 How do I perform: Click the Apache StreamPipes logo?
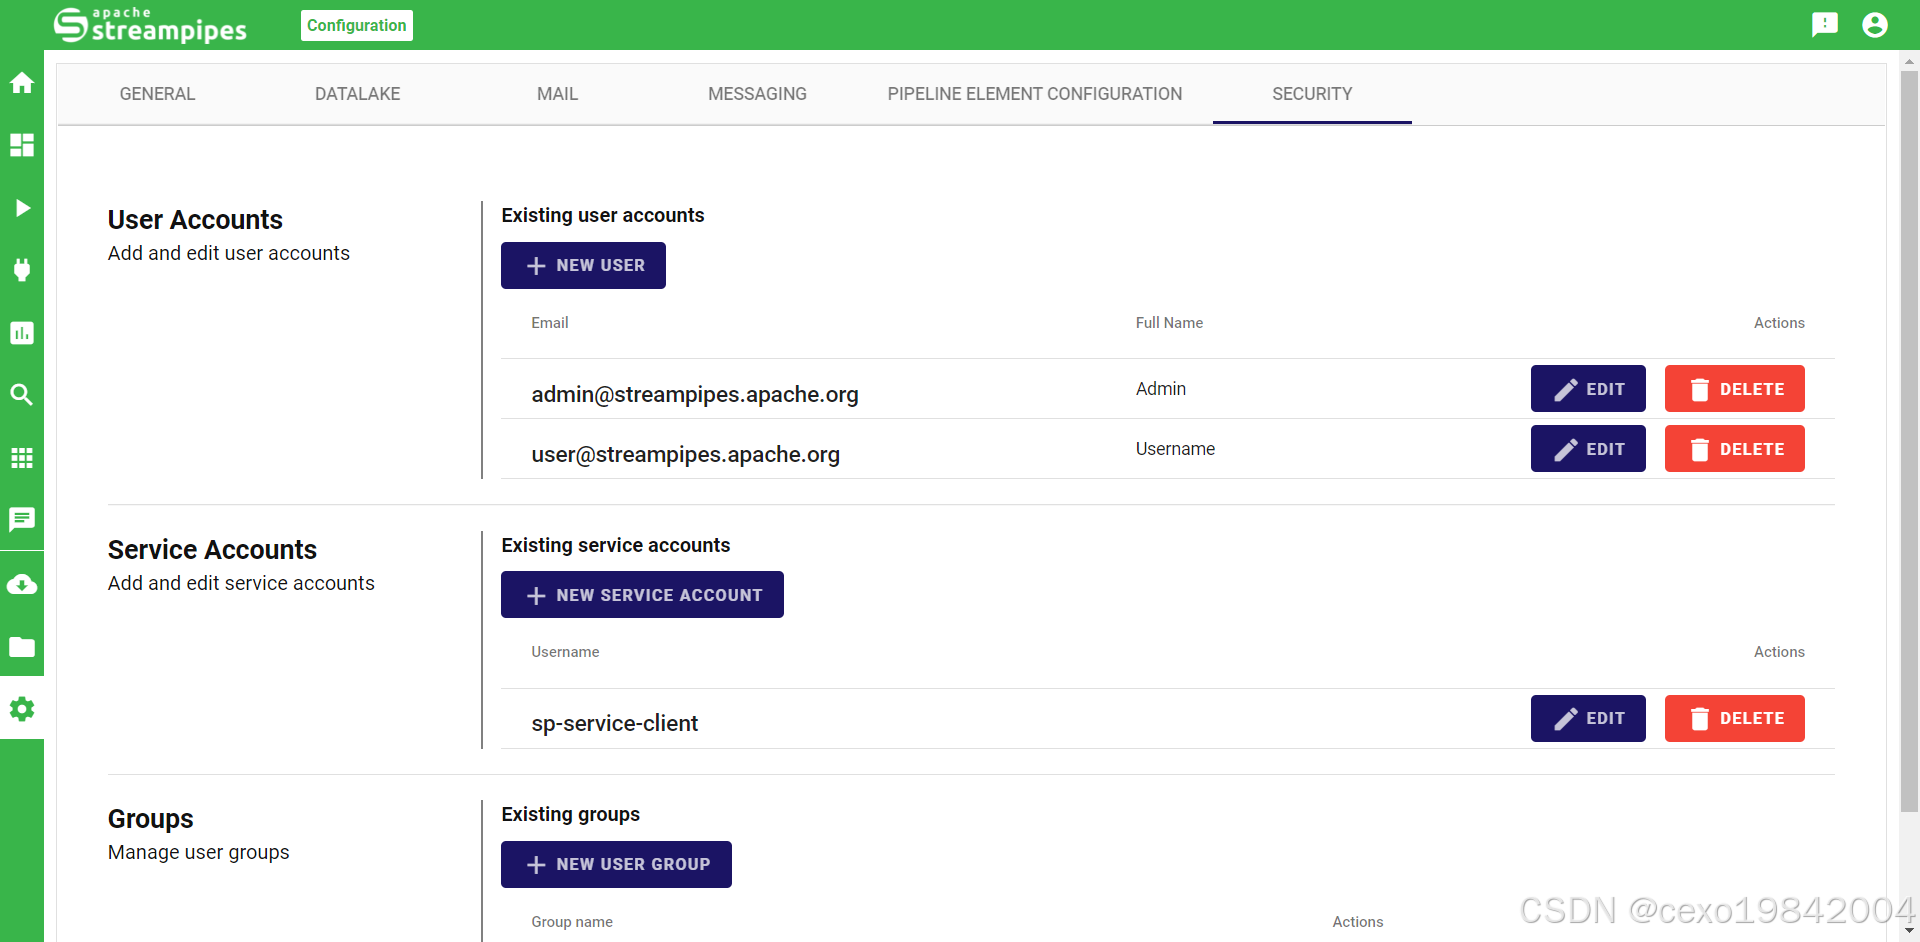pos(150,25)
